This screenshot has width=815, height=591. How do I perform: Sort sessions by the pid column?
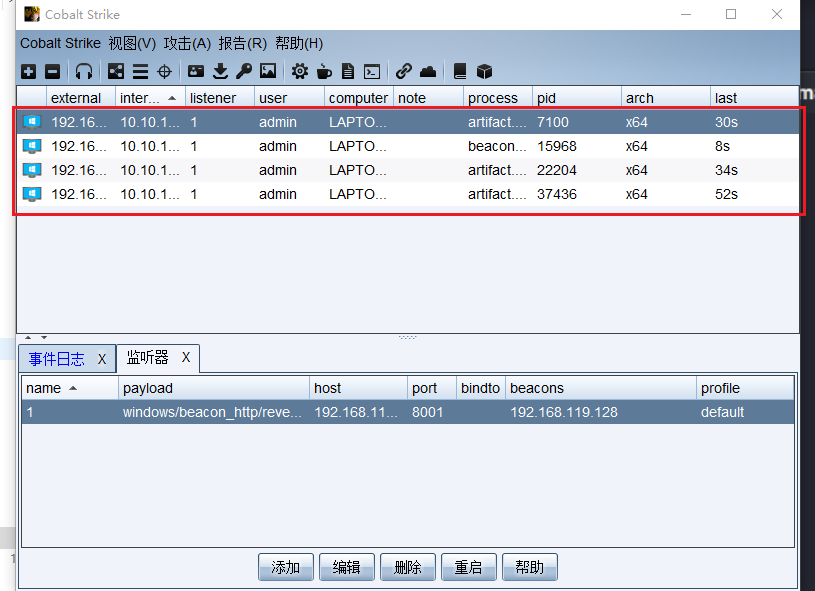577,98
